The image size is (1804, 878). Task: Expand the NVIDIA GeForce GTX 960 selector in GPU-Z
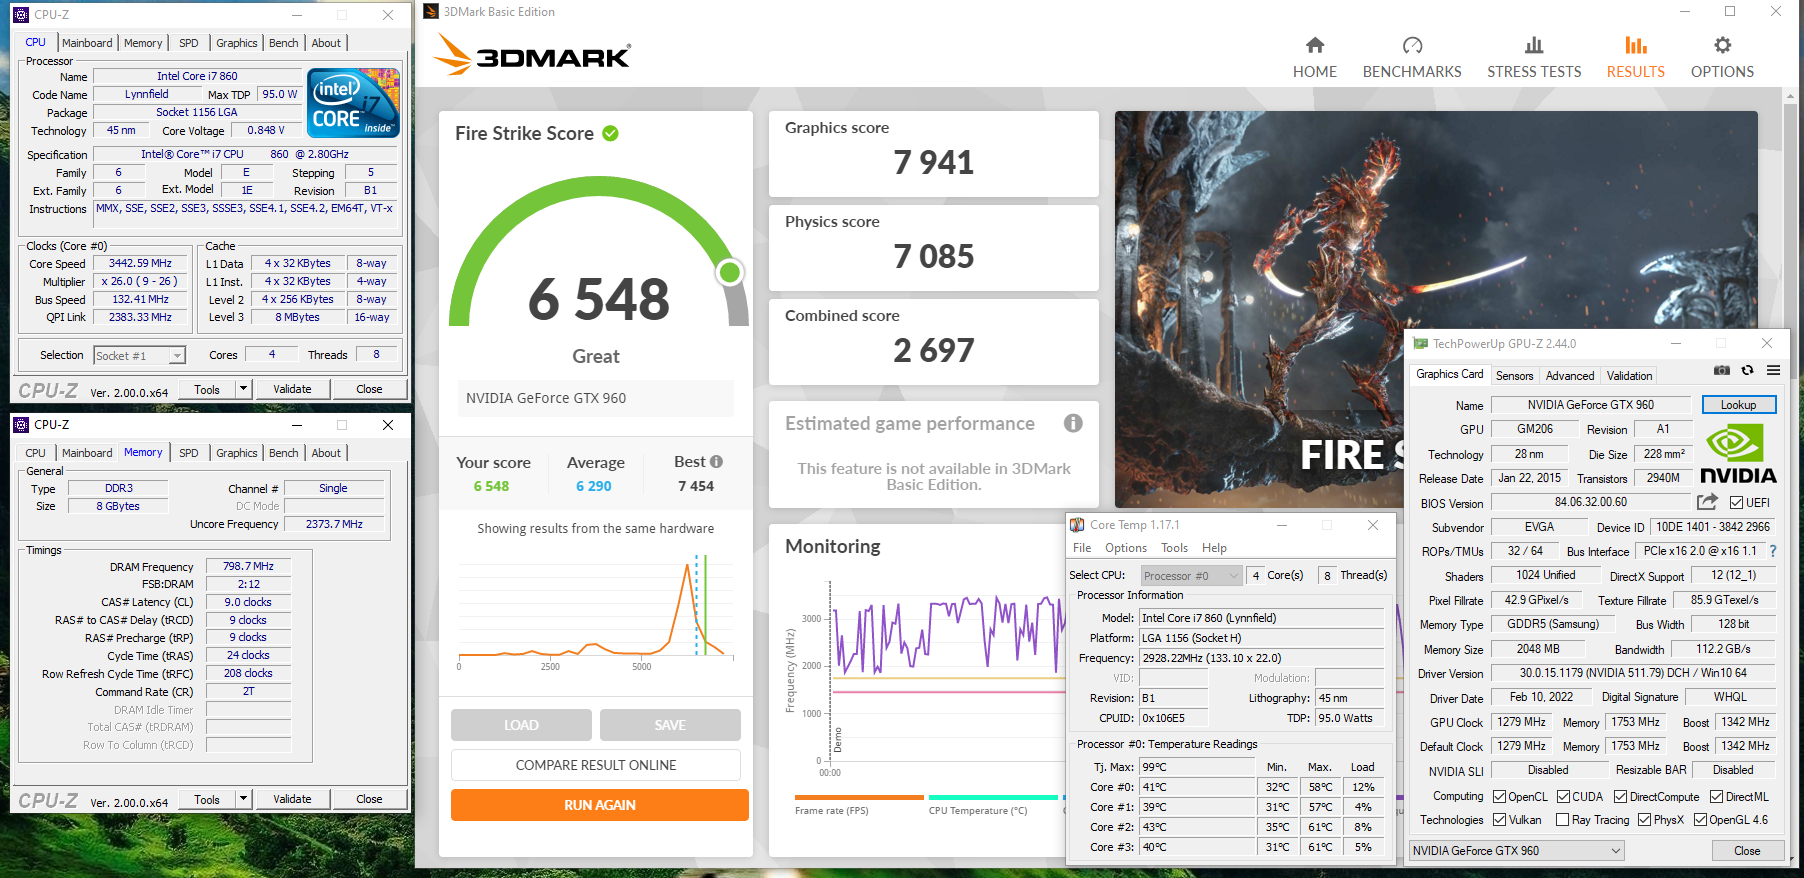point(1615,851)
